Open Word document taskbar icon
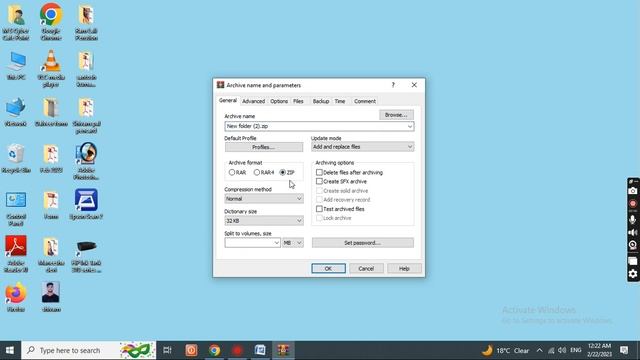The width and height of the screenshot is (640, 360). (260, 350)
